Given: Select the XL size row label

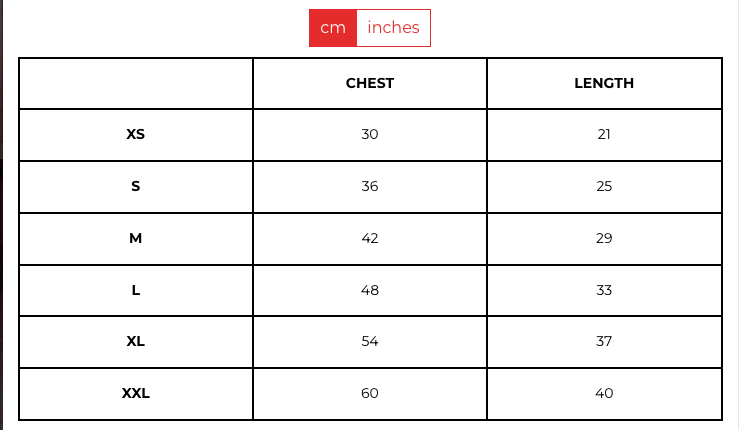Looking at the screenshot, I should (x=136, y=341).
